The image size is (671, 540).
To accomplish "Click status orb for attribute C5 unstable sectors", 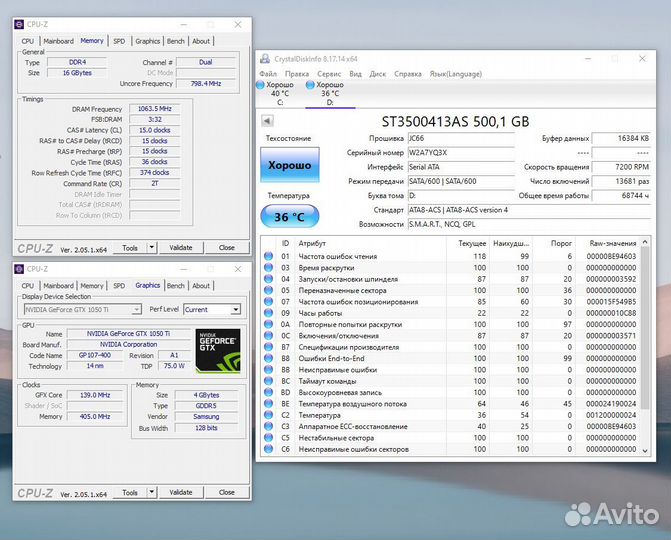I will click(268, 438).
